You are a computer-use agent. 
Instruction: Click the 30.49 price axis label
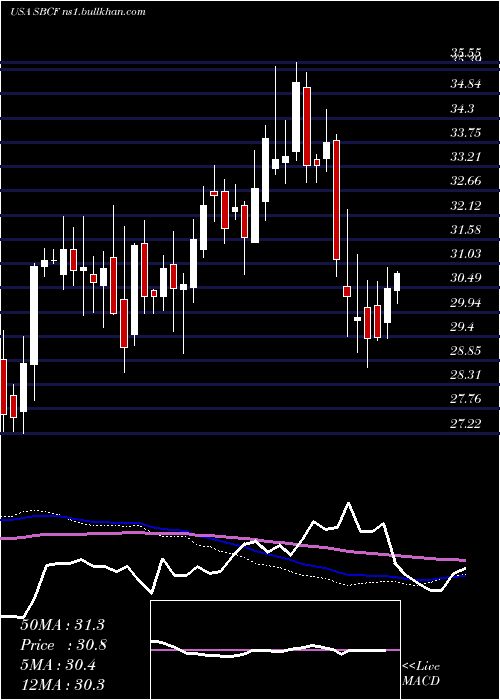pos(466,278)
